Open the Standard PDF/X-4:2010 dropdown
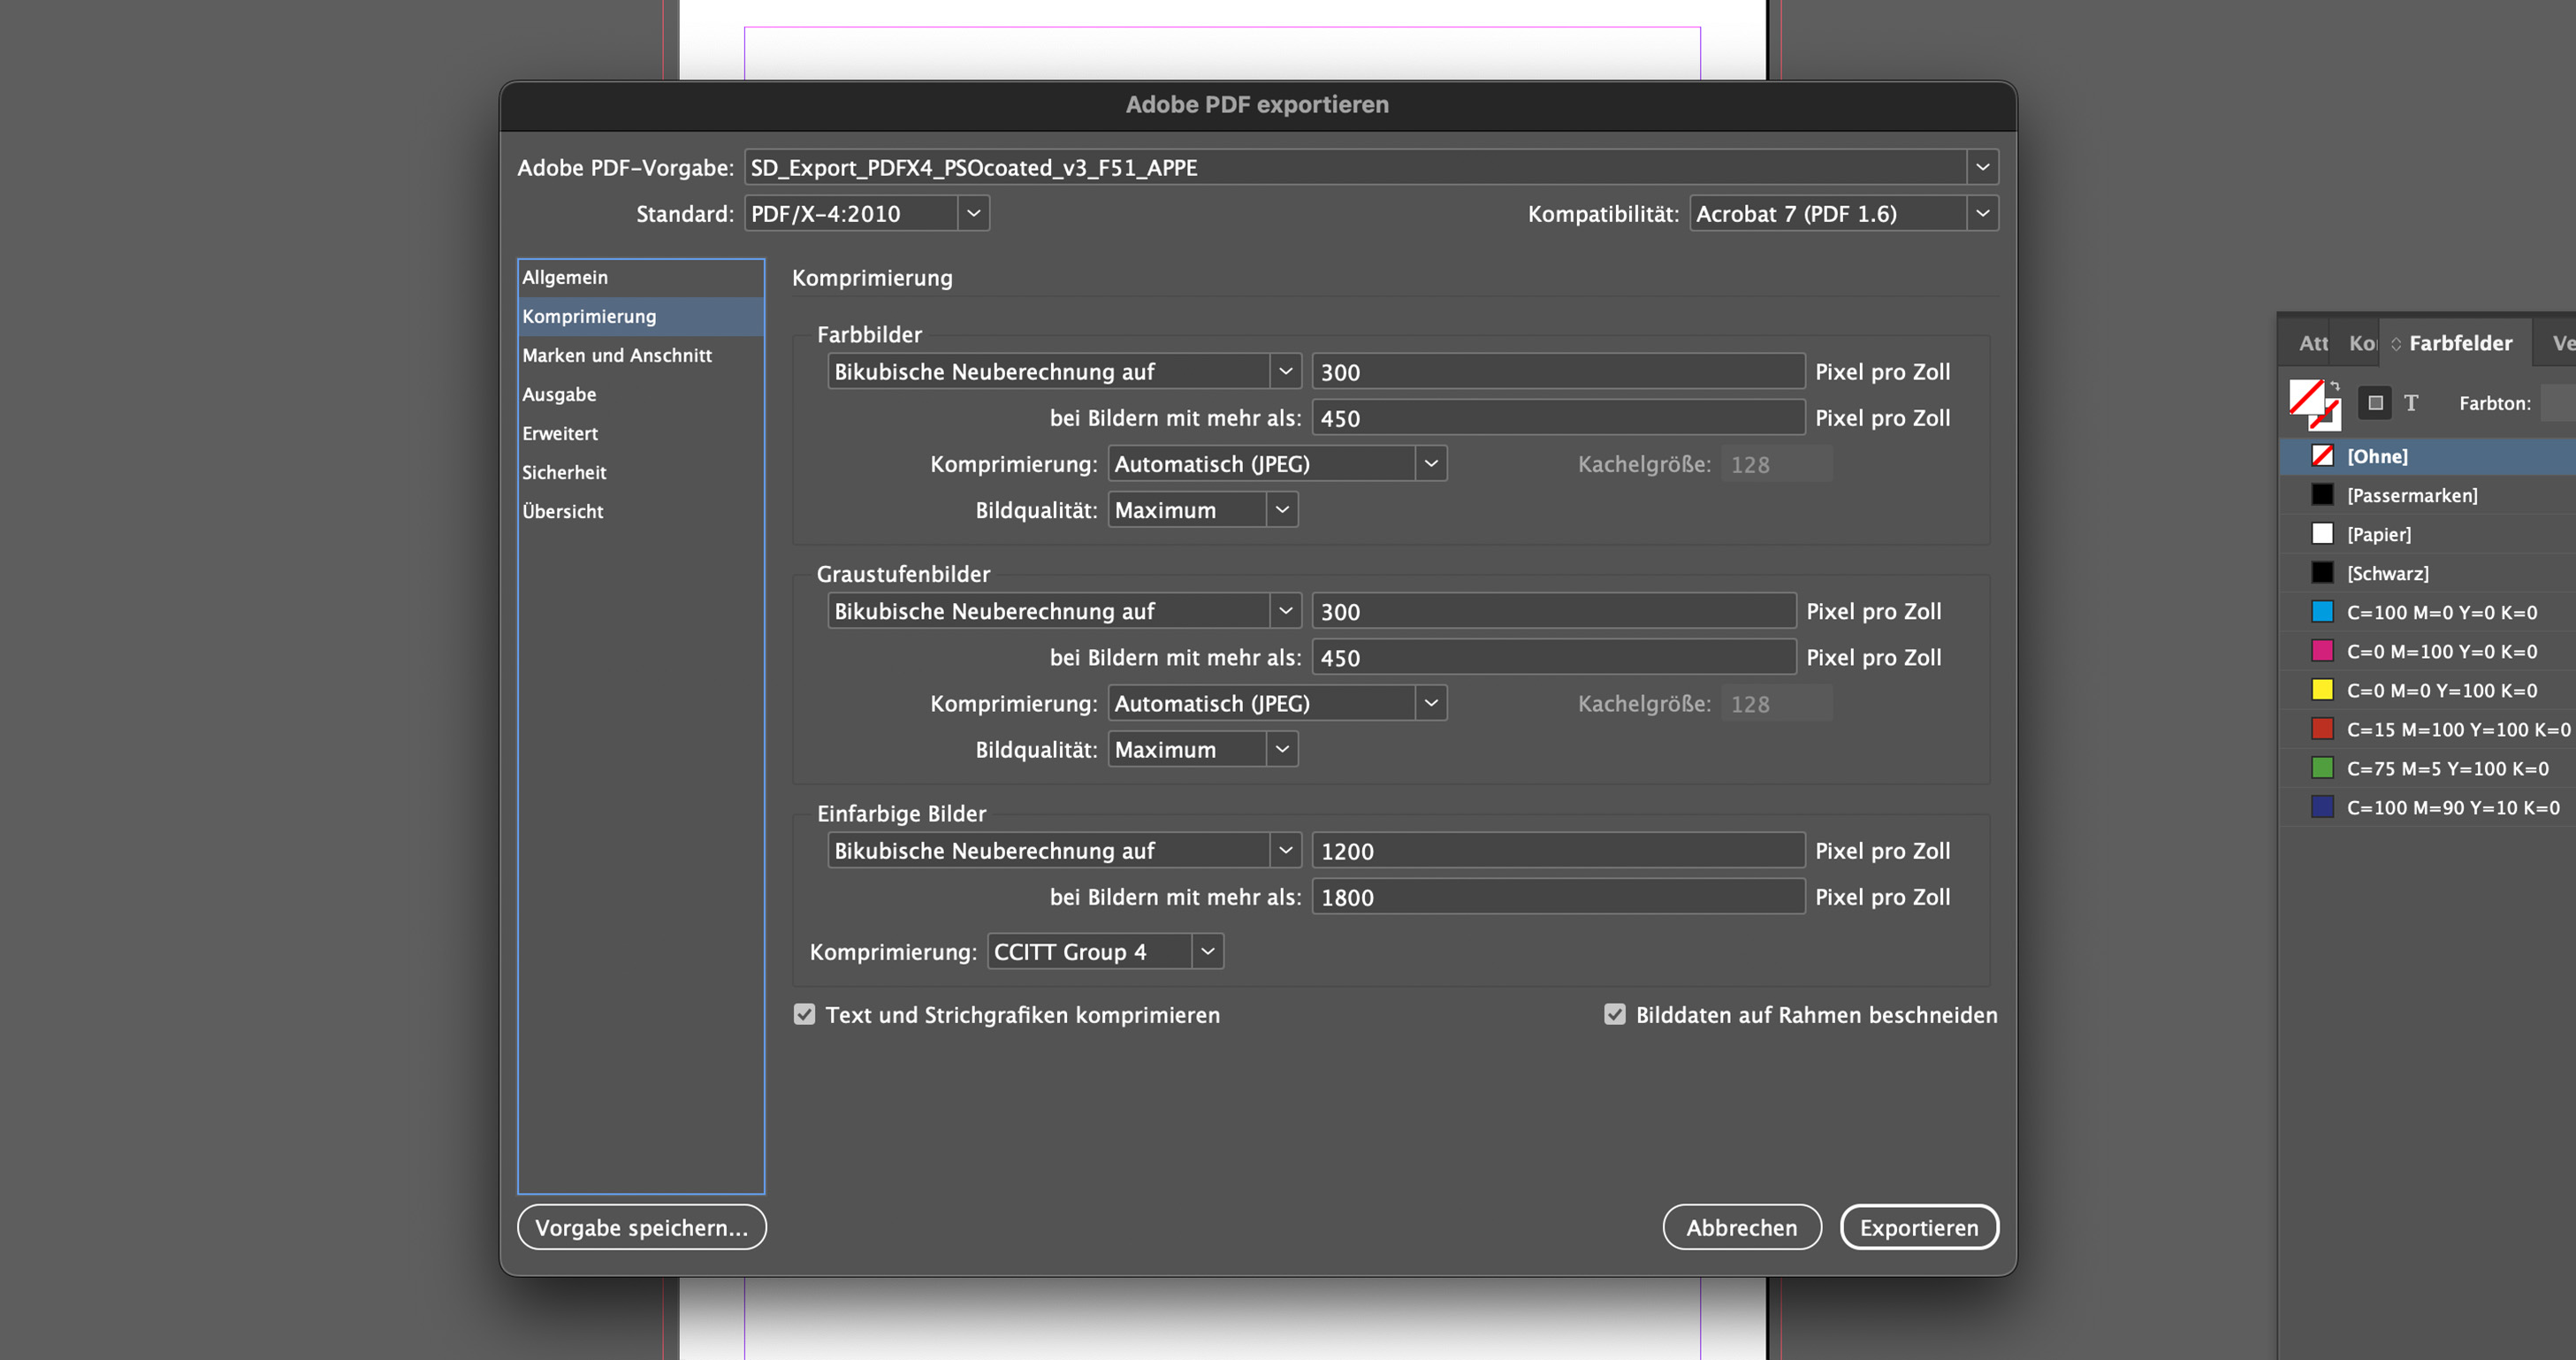Image resolution: width=2576 pixels, height=1360 pixels. pos(972,213)
